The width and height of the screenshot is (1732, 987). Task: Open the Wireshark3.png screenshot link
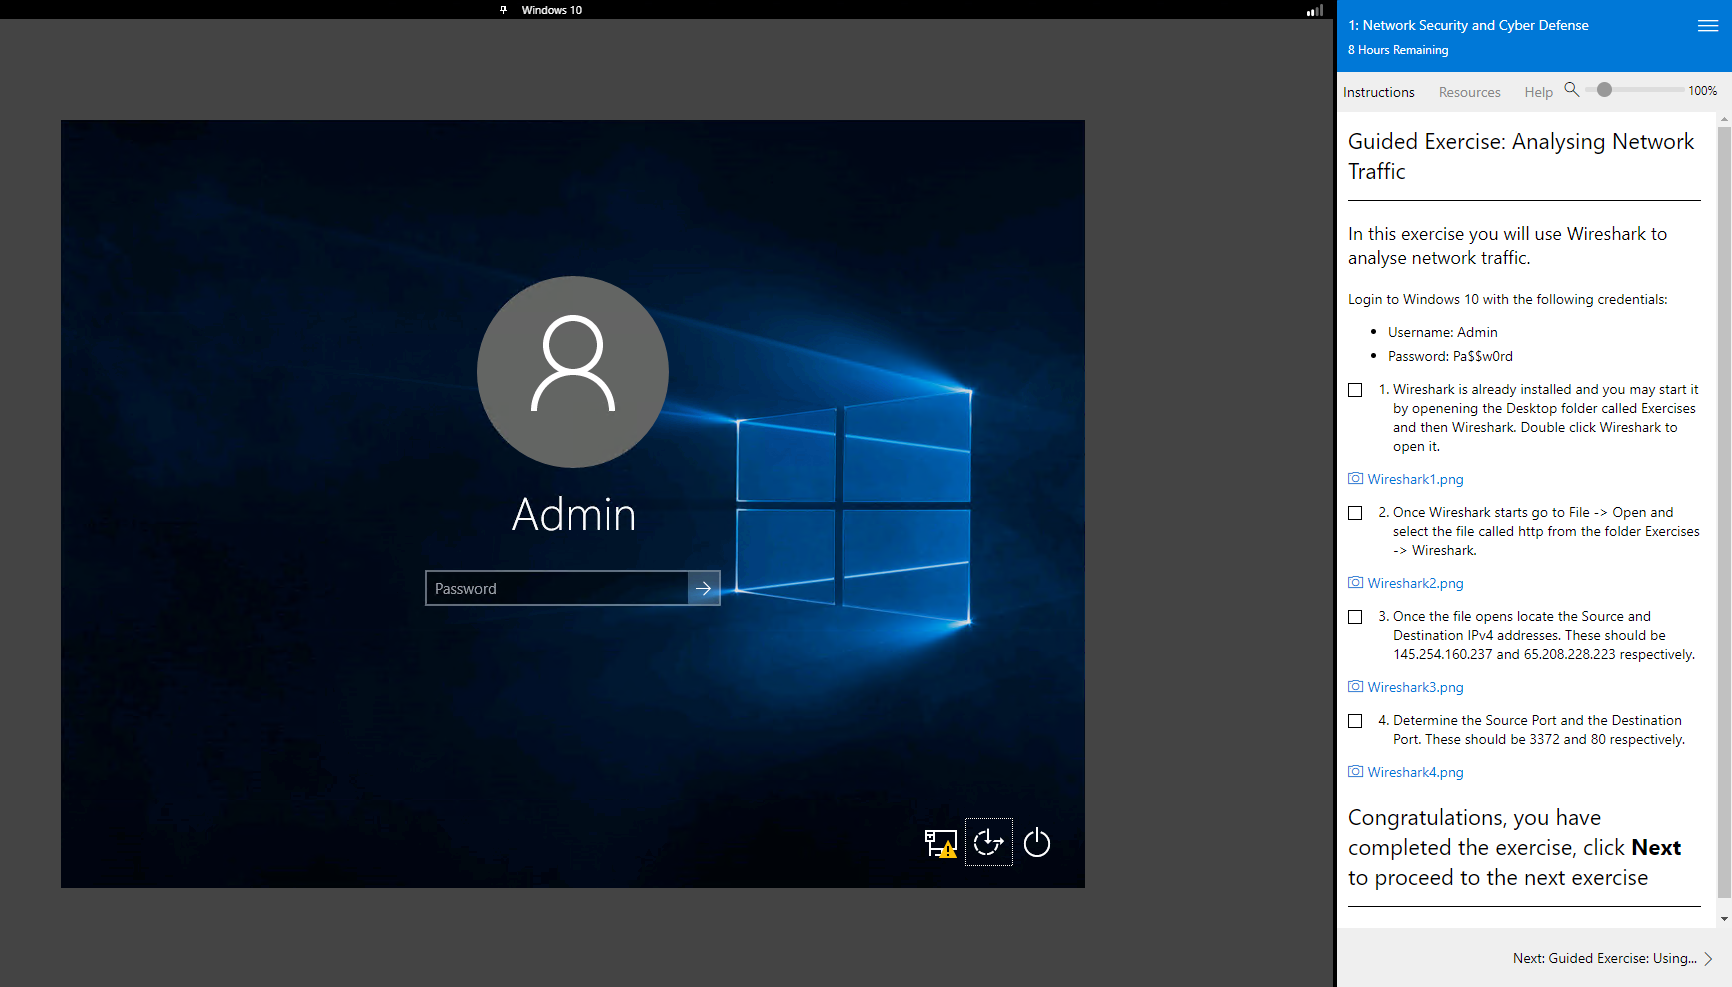click(1415, 688)
